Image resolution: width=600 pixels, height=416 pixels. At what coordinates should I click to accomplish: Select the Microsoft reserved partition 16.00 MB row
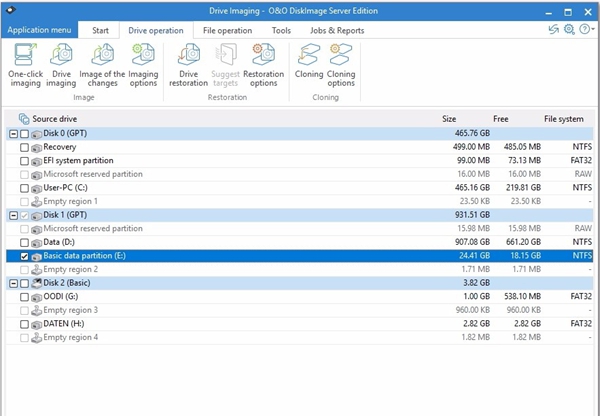tap(300, 175)
